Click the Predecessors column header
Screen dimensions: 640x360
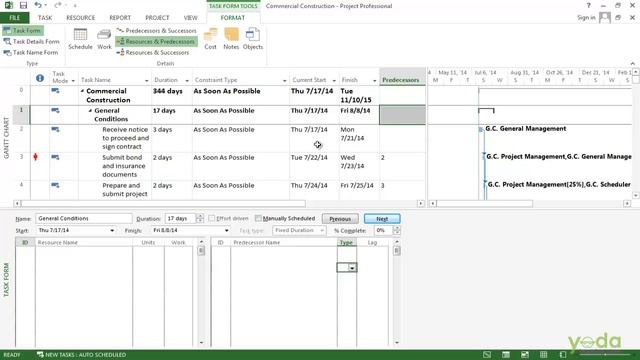click(402, 77)
